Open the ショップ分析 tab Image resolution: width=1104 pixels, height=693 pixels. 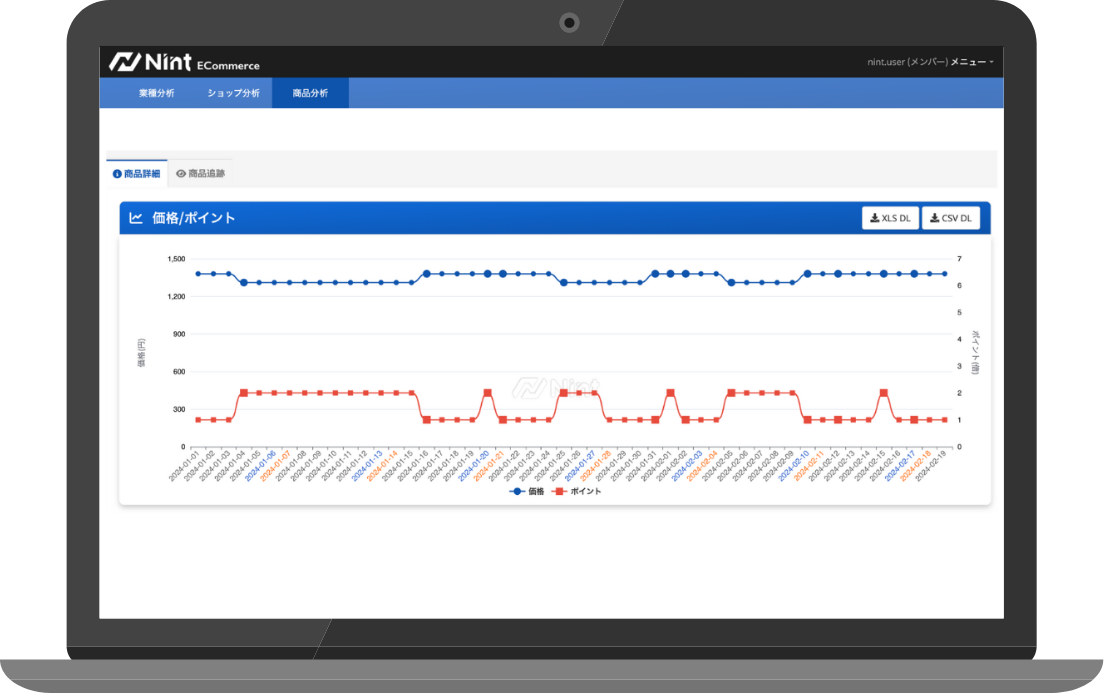(x=233, y=93)
